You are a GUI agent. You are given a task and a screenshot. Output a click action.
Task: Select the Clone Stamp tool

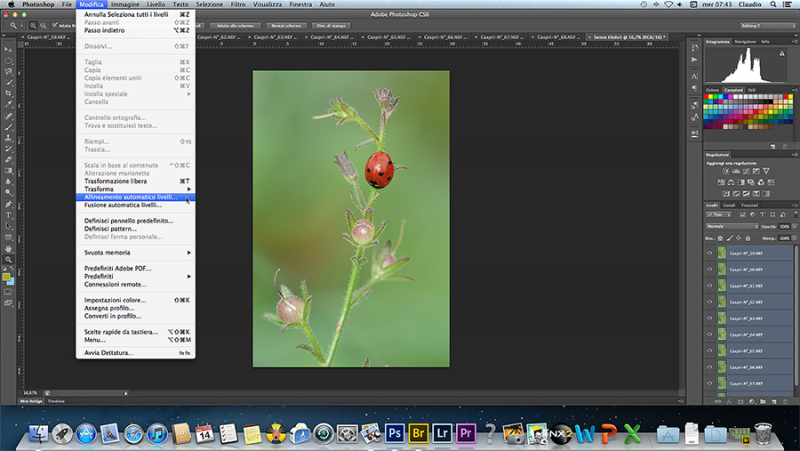8,138
